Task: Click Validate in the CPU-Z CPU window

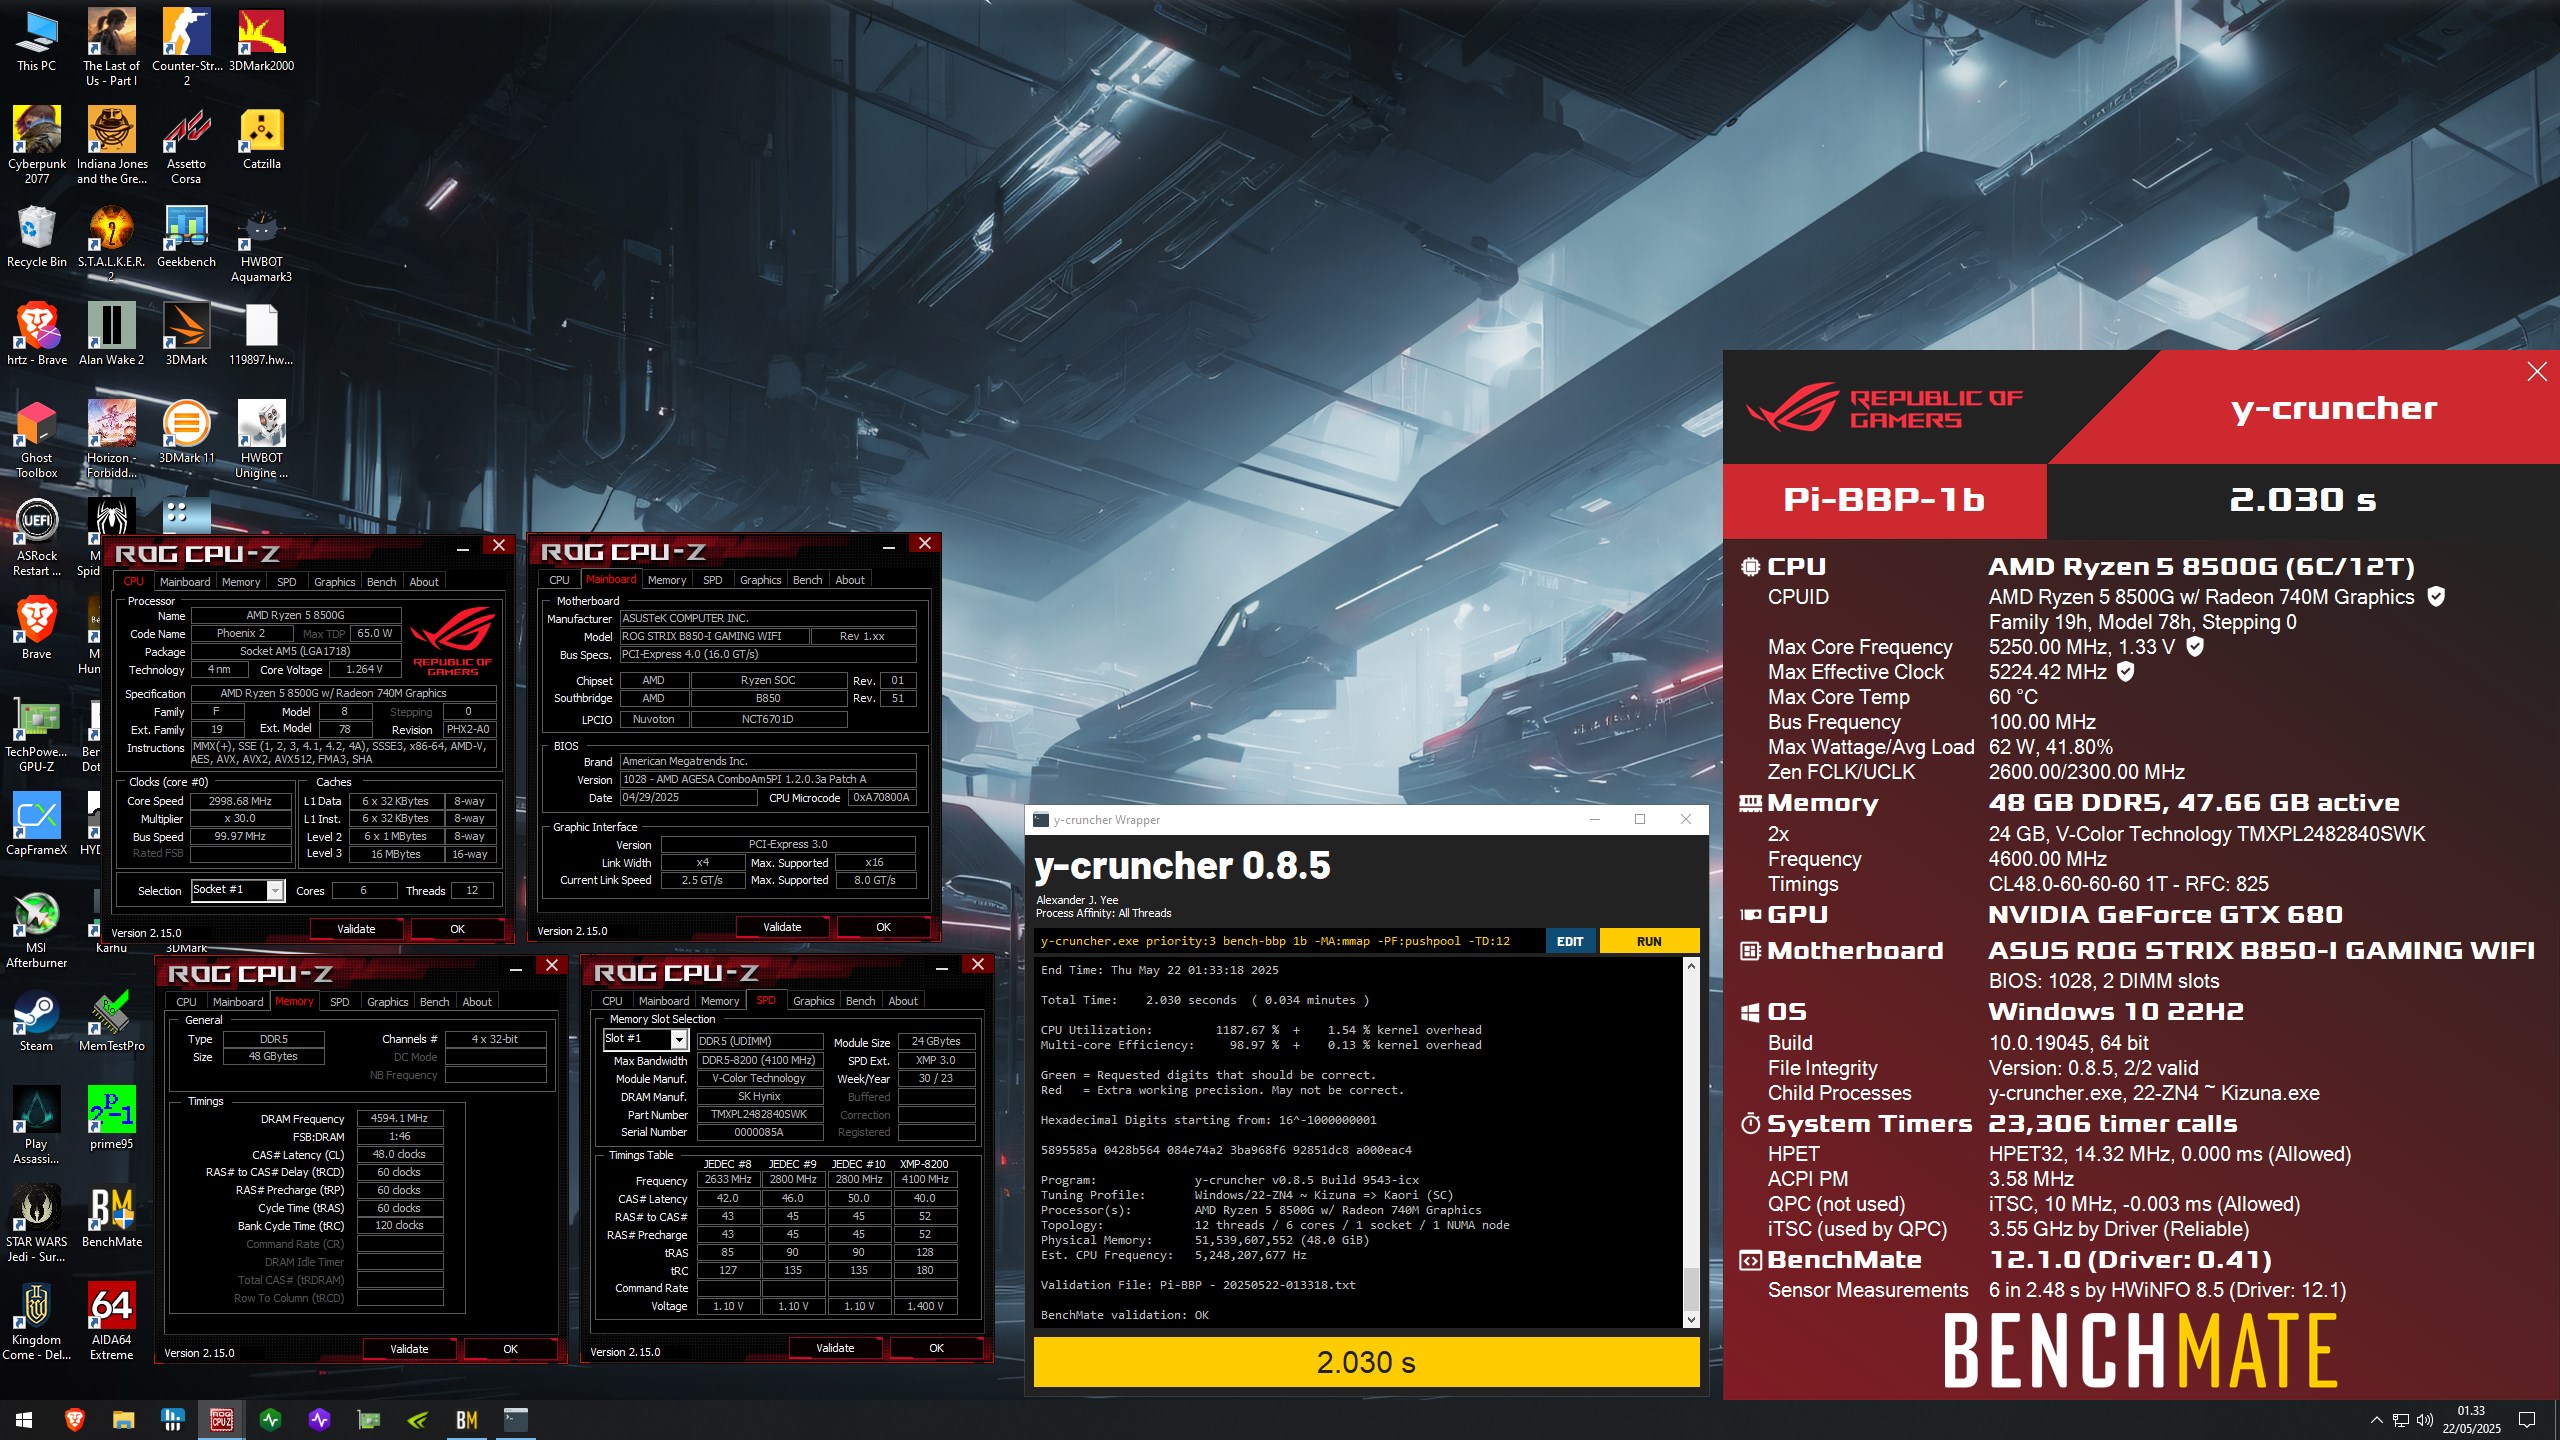Action: click(x=356, y=929)
